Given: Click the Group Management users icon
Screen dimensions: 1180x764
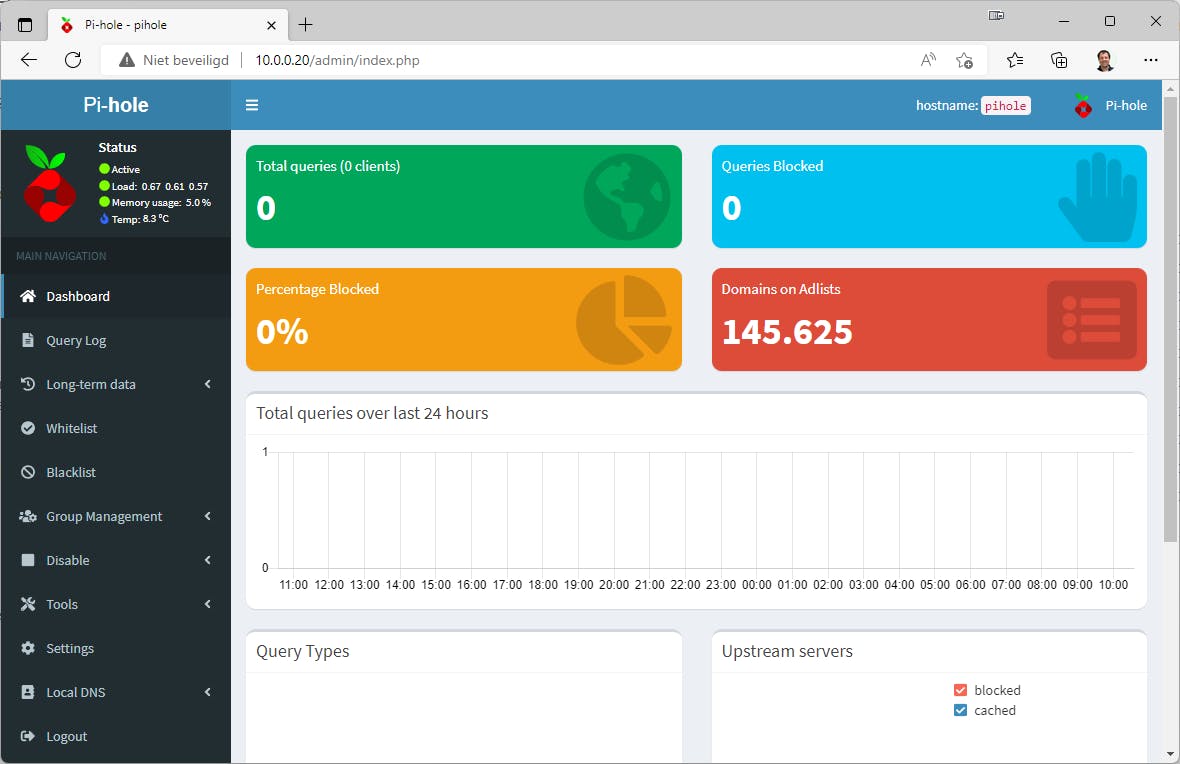Looking at the screenshot, I should (28, 516).
